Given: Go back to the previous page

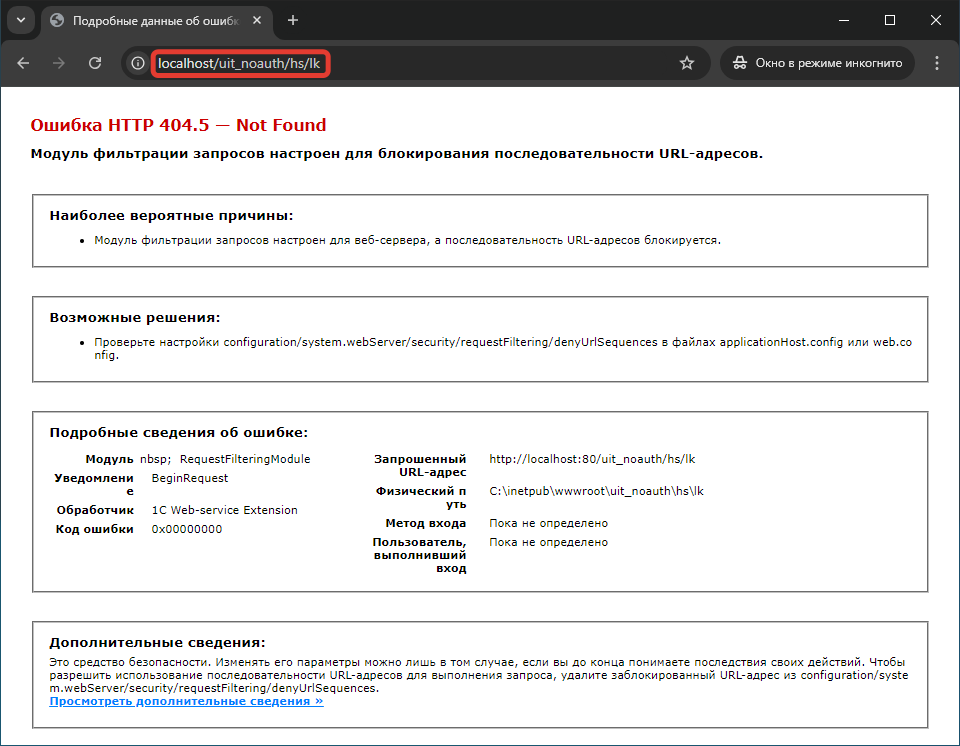Looking at the screenshot, I should [x=23, y=63].
